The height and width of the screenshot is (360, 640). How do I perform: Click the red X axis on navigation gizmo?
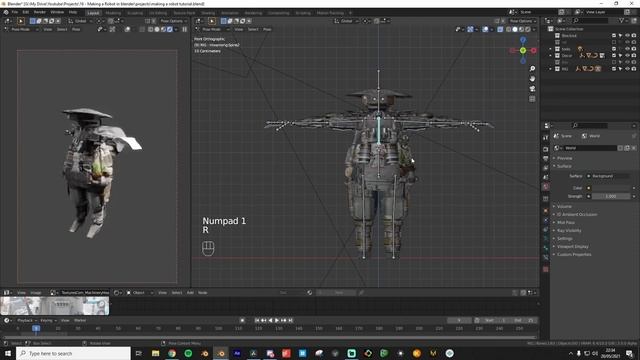point(533,50)
